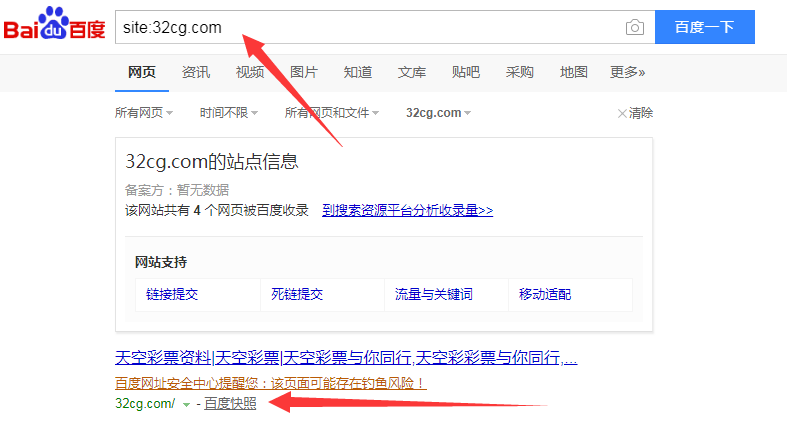The height and width of the screenshot is (422, 787).
Task: Open the 天空彩票资料 search result title
Action: (x=346, y=358)
